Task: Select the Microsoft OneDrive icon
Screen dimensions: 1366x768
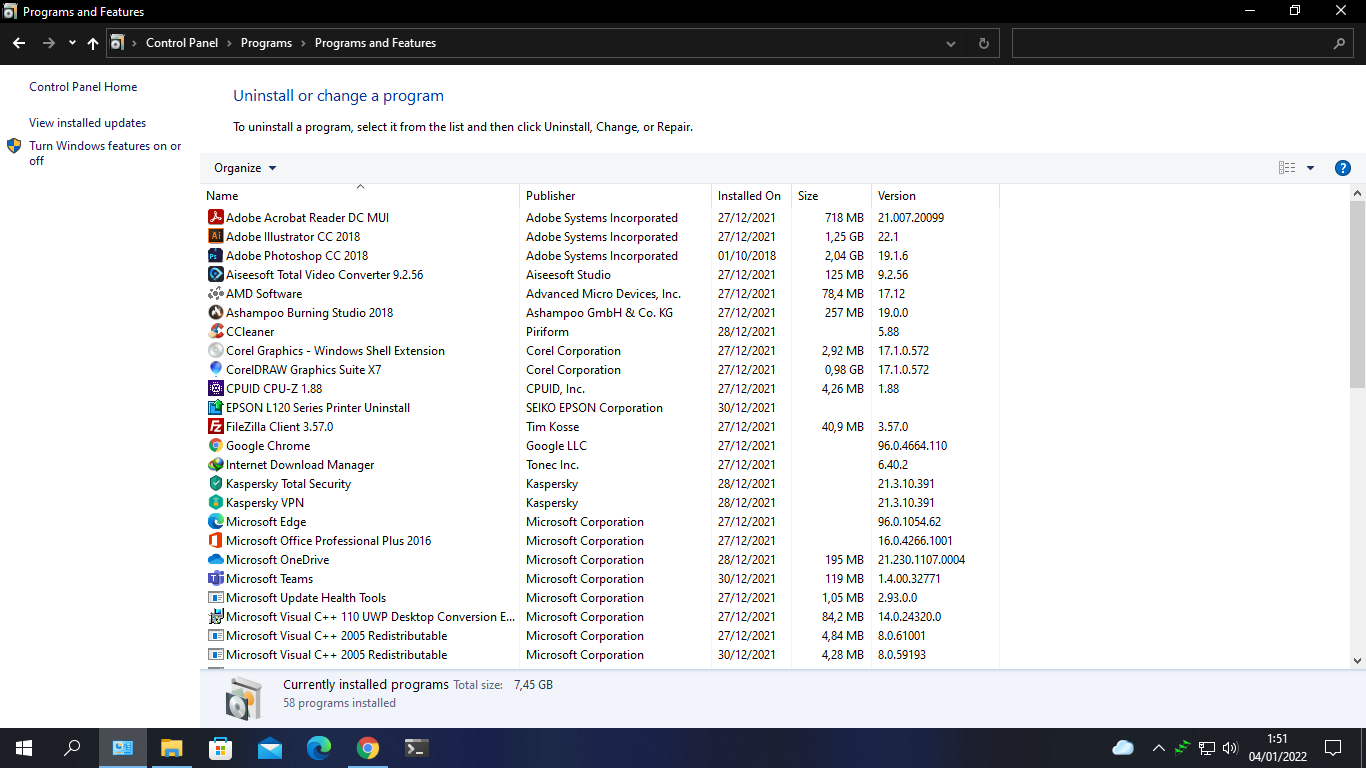Action: pos(215,560)
